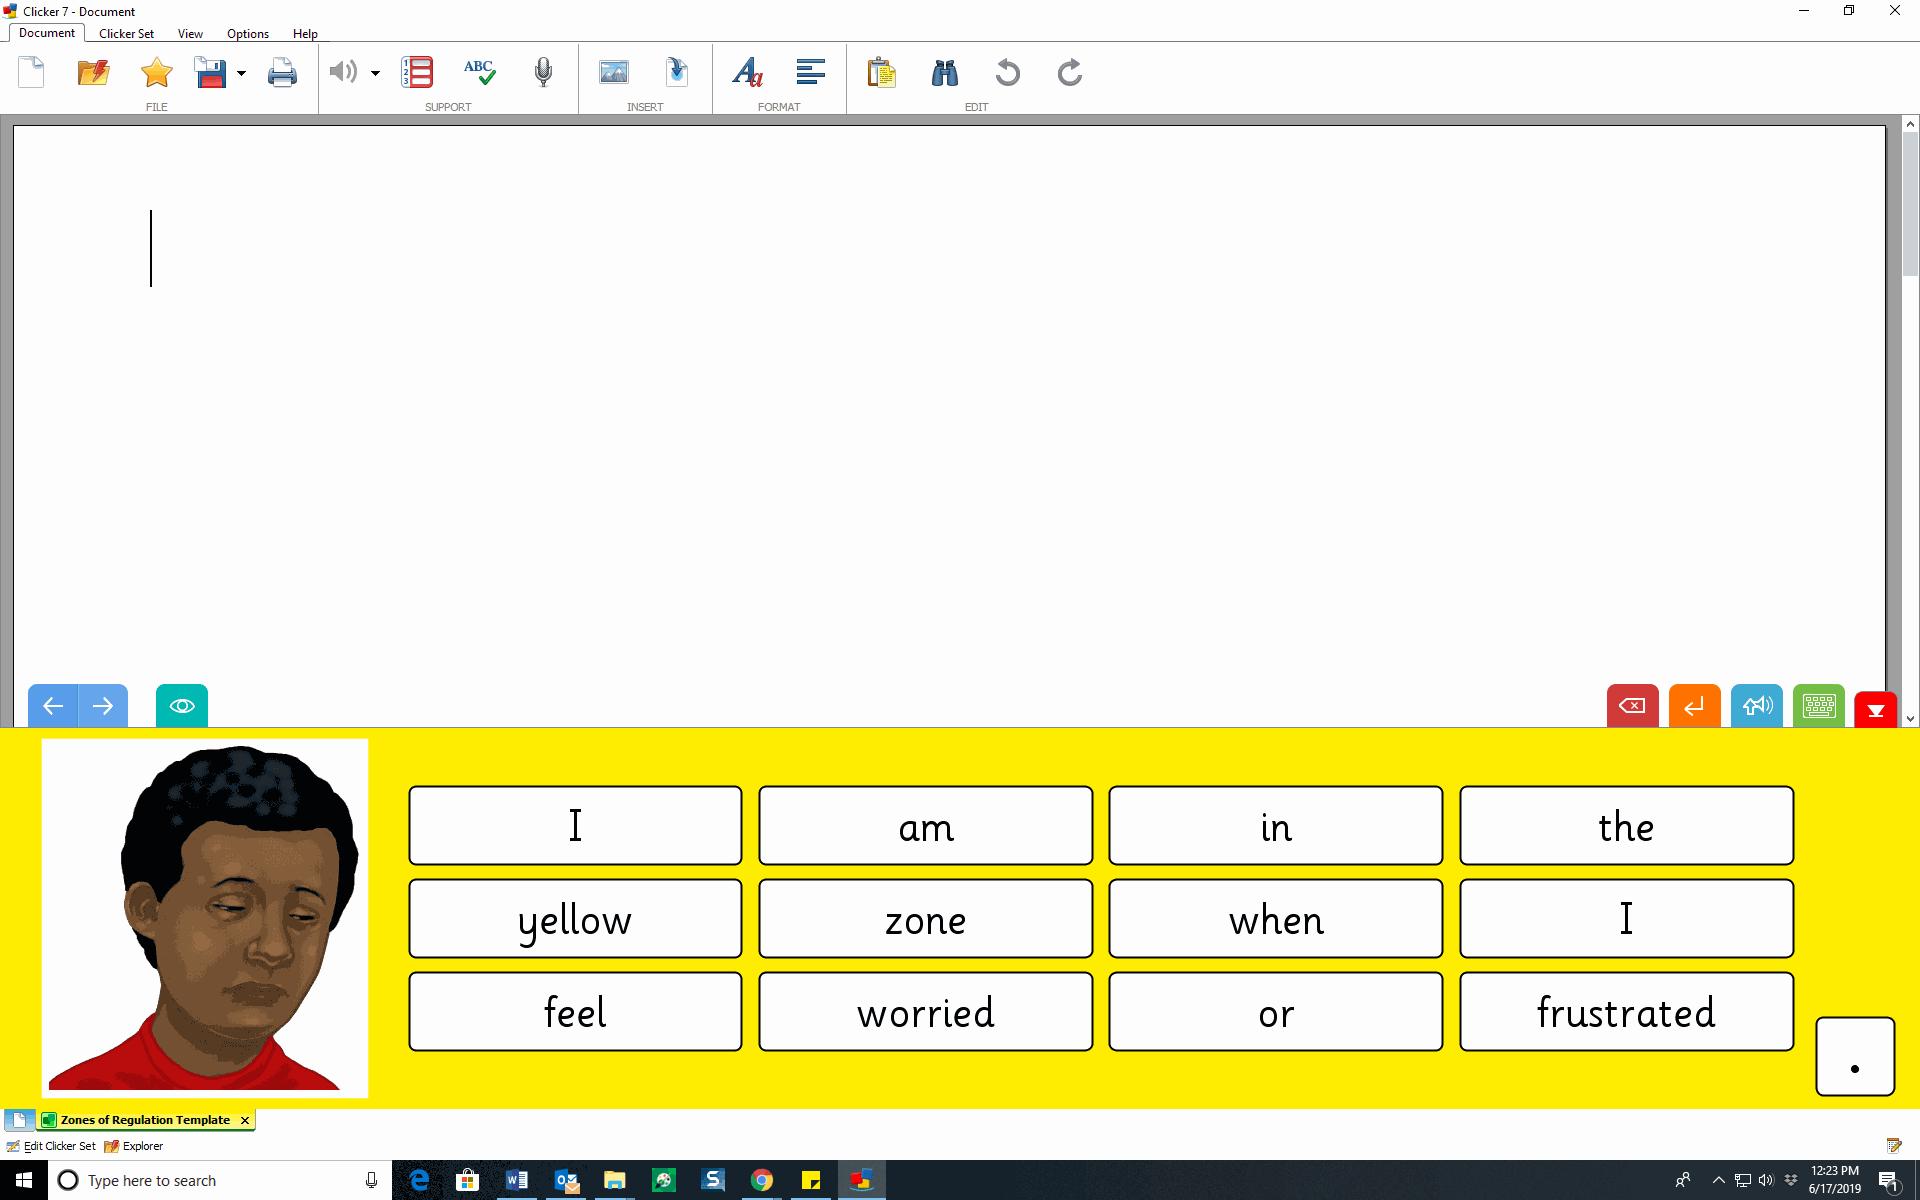Screen dimensions: 1920x1200
Task: Open the numbered list predictor icon
Action: coord(417,72)
